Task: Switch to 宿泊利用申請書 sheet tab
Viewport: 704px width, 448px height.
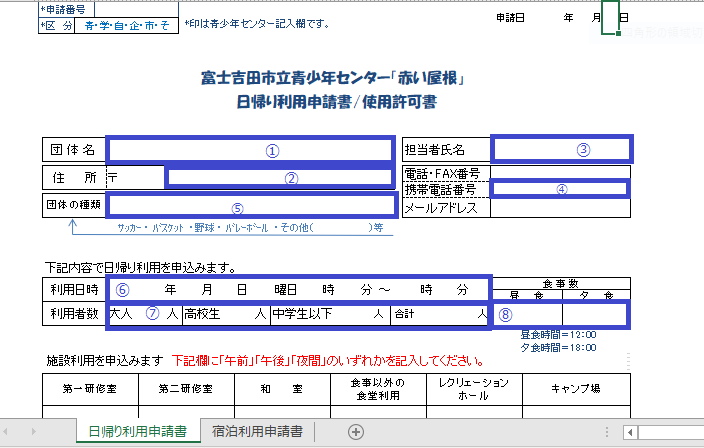Action: 257,432
